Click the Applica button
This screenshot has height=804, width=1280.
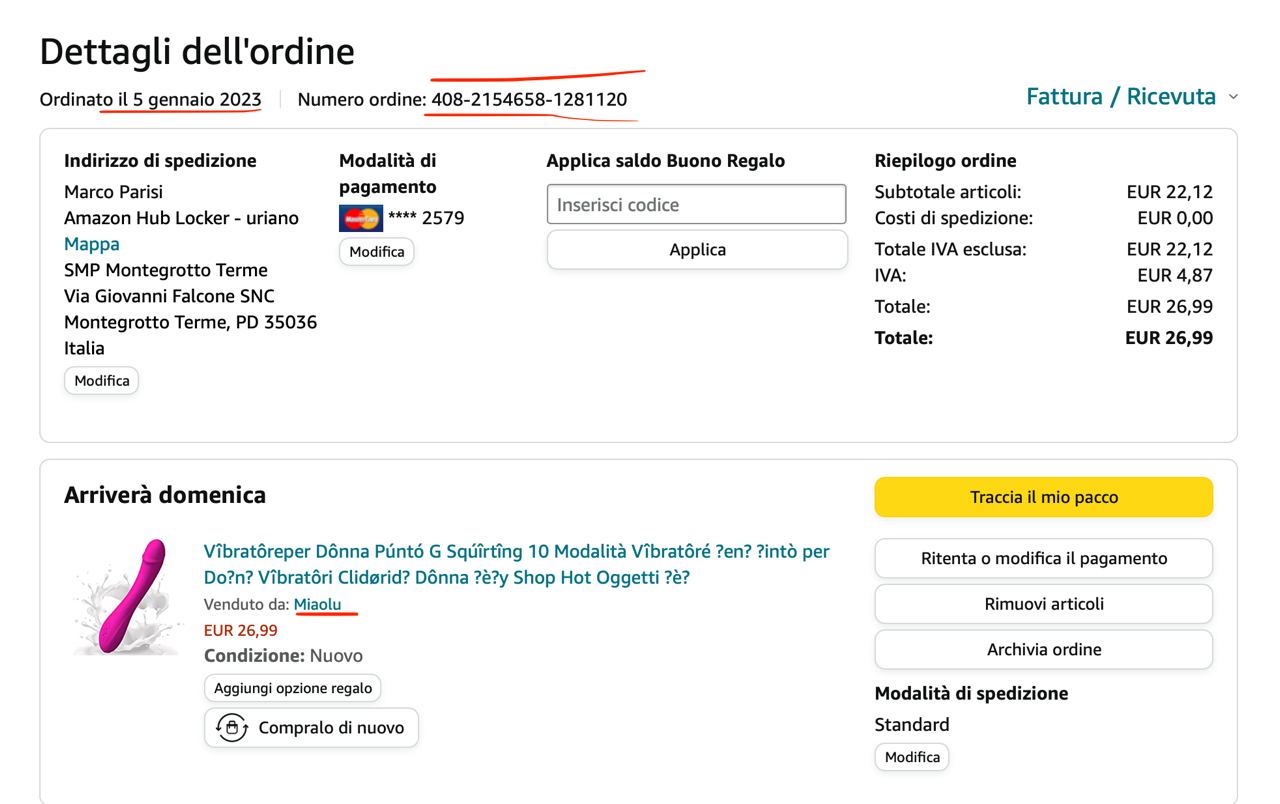[x=697, y=250]
